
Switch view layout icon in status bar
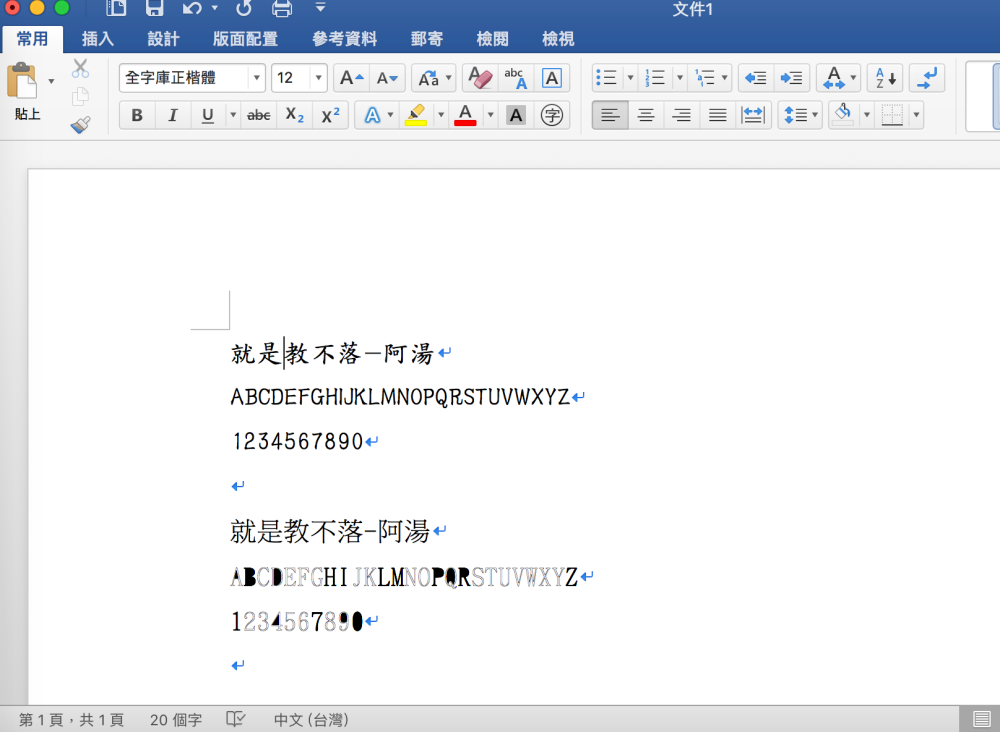[x=982, y=719]
